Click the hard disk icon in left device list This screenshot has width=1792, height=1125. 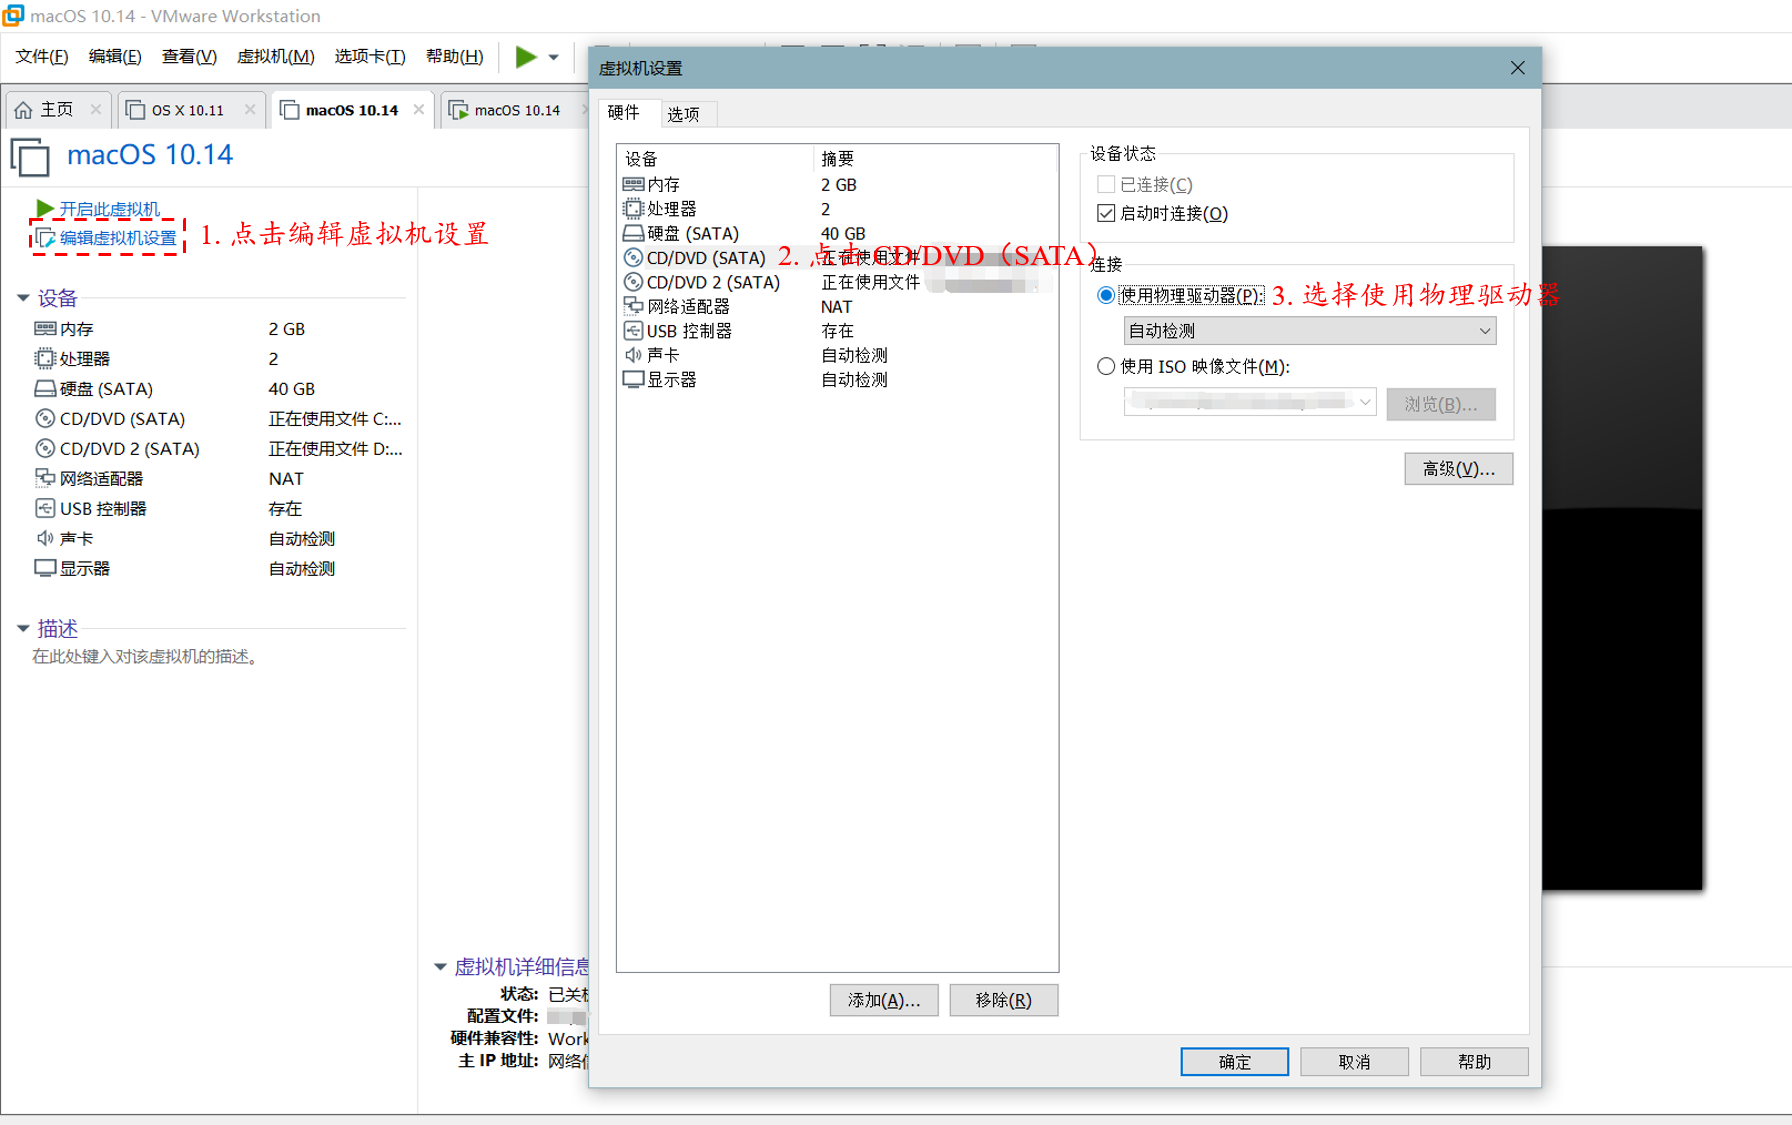45,389
